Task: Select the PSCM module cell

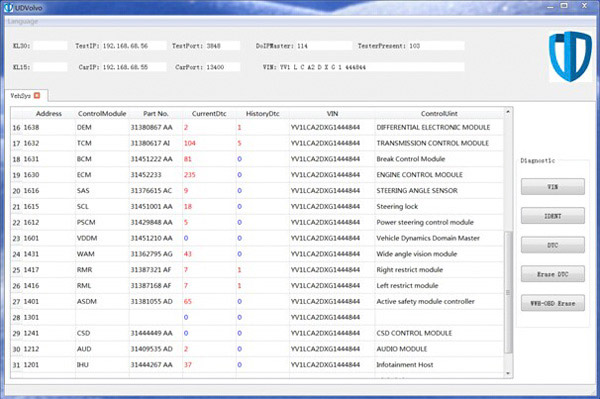Action: 102,222
